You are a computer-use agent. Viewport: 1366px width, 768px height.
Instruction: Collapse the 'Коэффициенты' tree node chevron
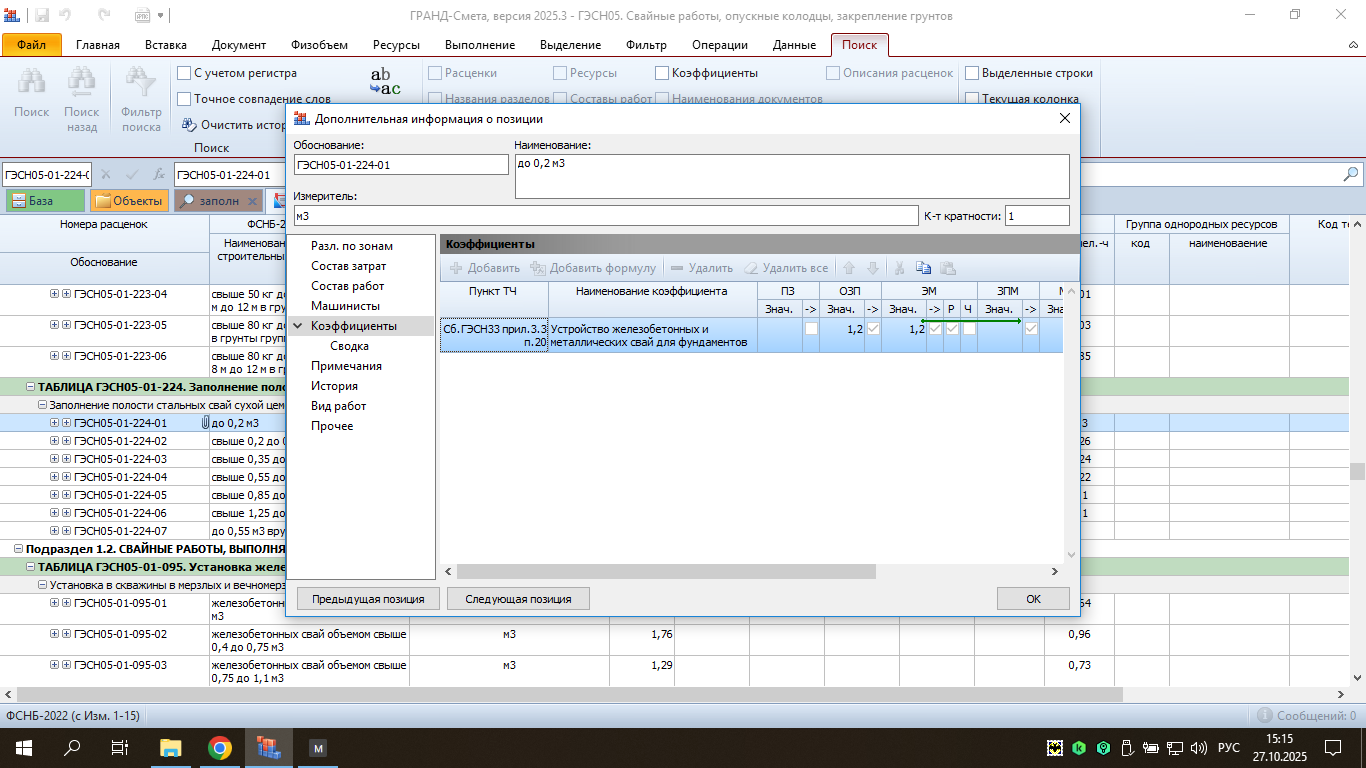tap(297, 326)
